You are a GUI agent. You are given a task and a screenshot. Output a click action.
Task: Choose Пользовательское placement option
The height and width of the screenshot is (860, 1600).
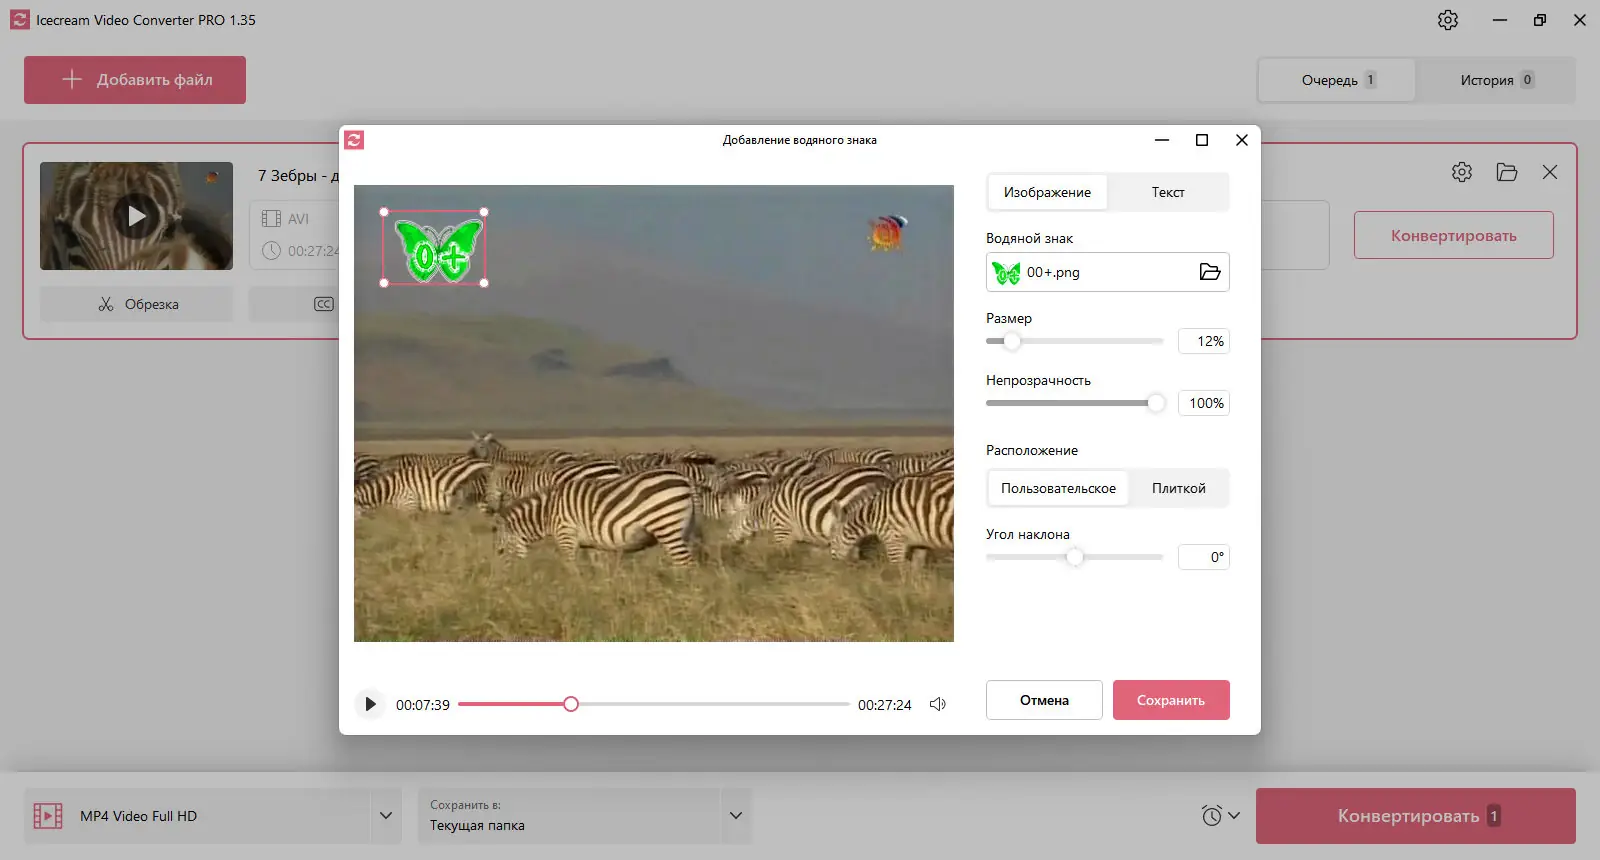(x=1058, y=488)
